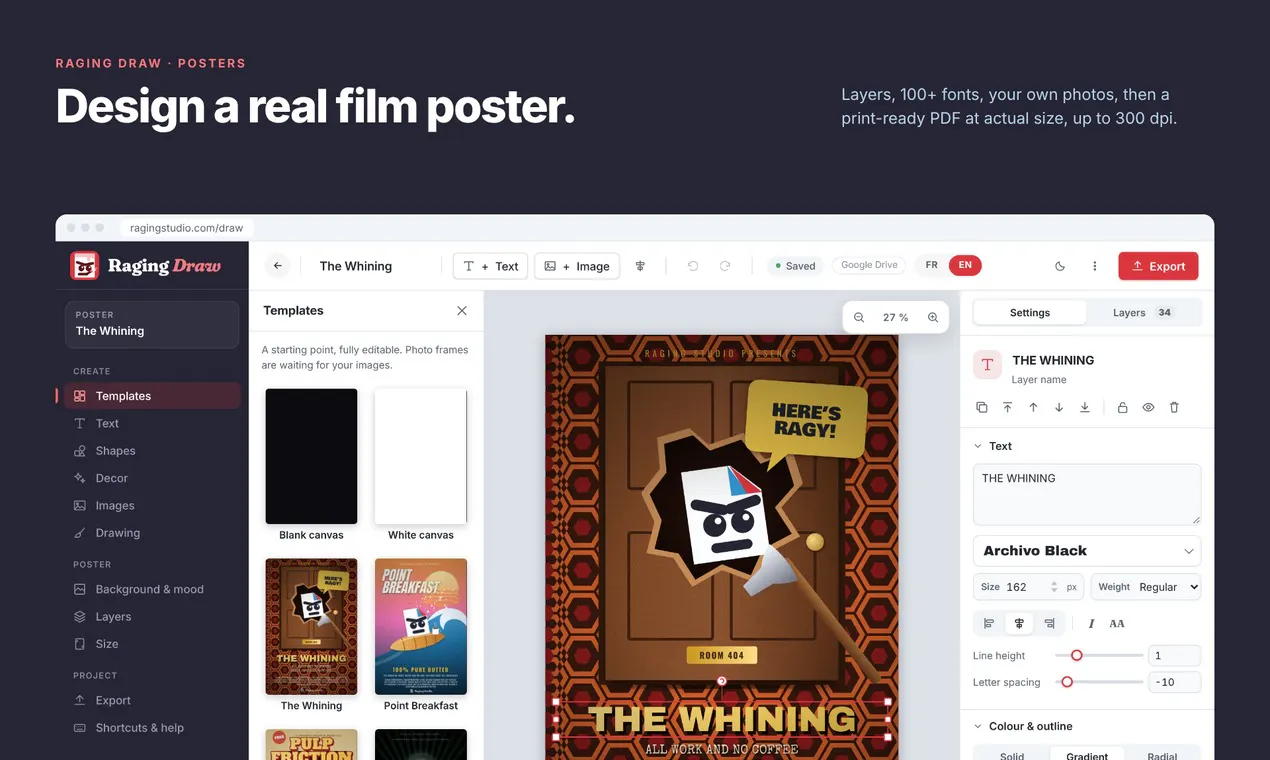Move layer up one level
This screenshot has width=1270, height=760.
[x=1033, y=407]
